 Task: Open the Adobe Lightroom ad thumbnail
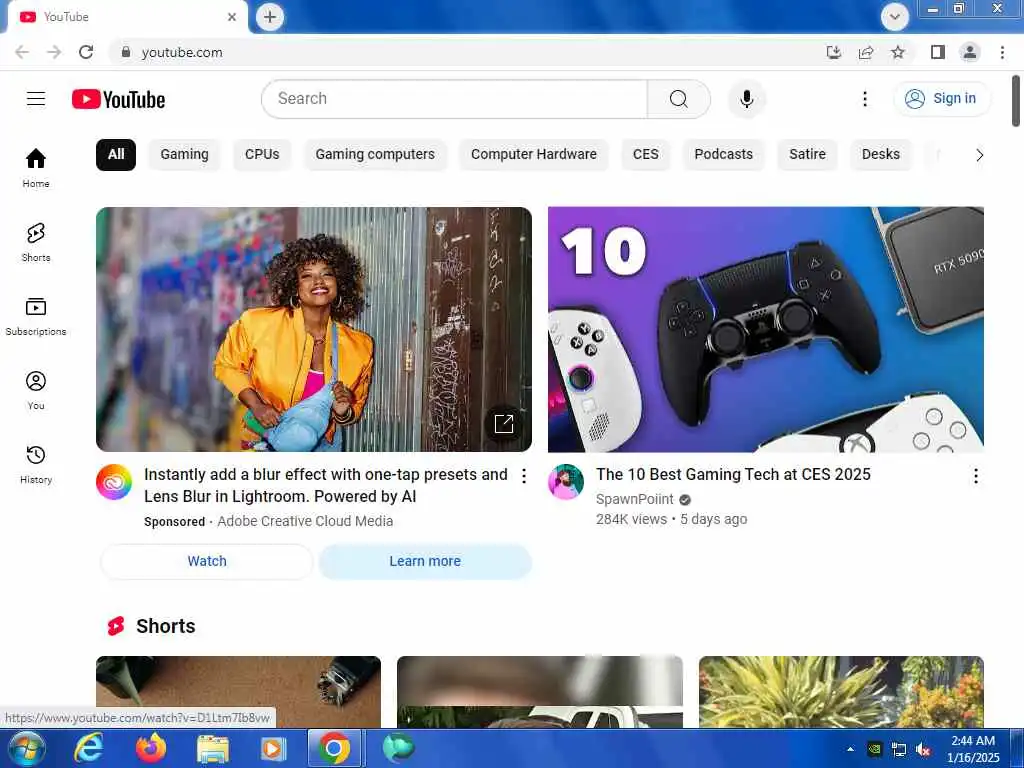click(313, 329)
